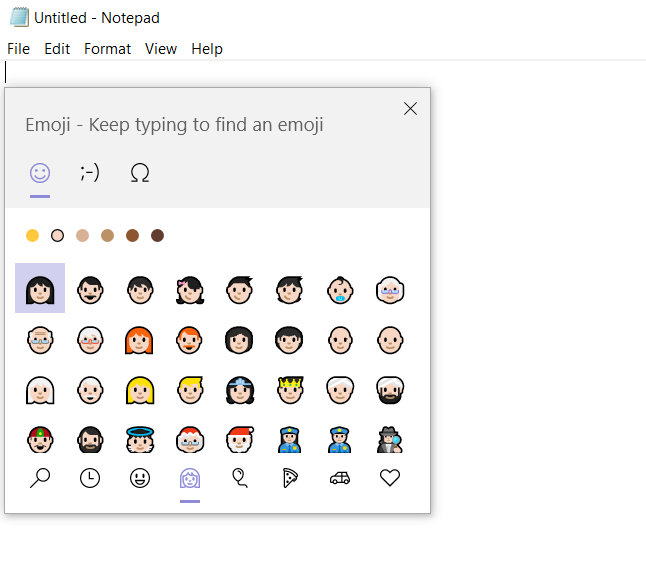
Task: Choose the medium skin tone swatch
Action: (108, 236)
